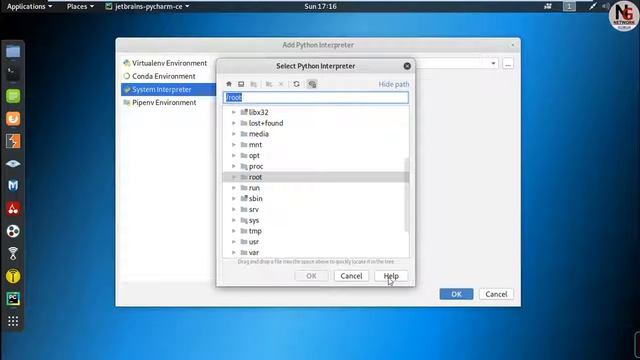Click the project directory toolbar icon
This screenshot has width=640, height=360.
tap(253, 84)
